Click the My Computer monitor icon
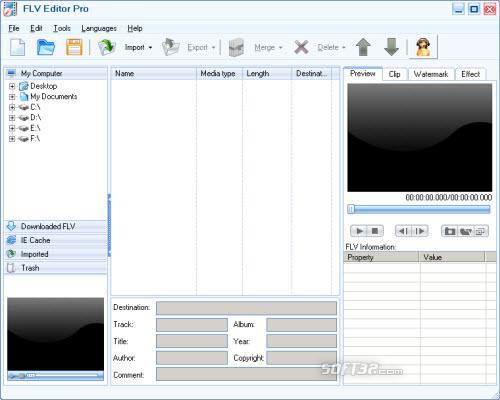Image resolution: width=500 pixels, height=400 pixels. [12, 73]
